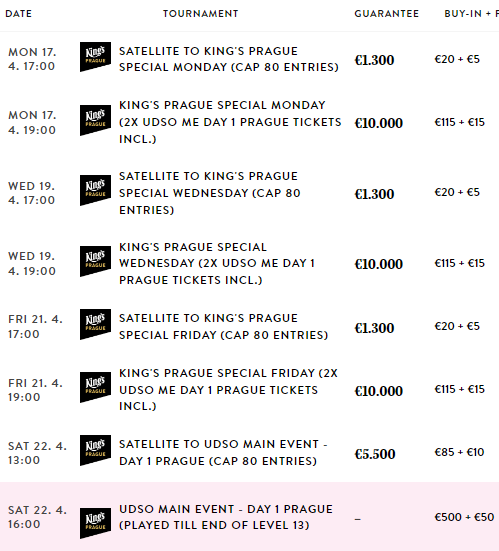Sort by the Tournament column header

(x=201, y=14)
